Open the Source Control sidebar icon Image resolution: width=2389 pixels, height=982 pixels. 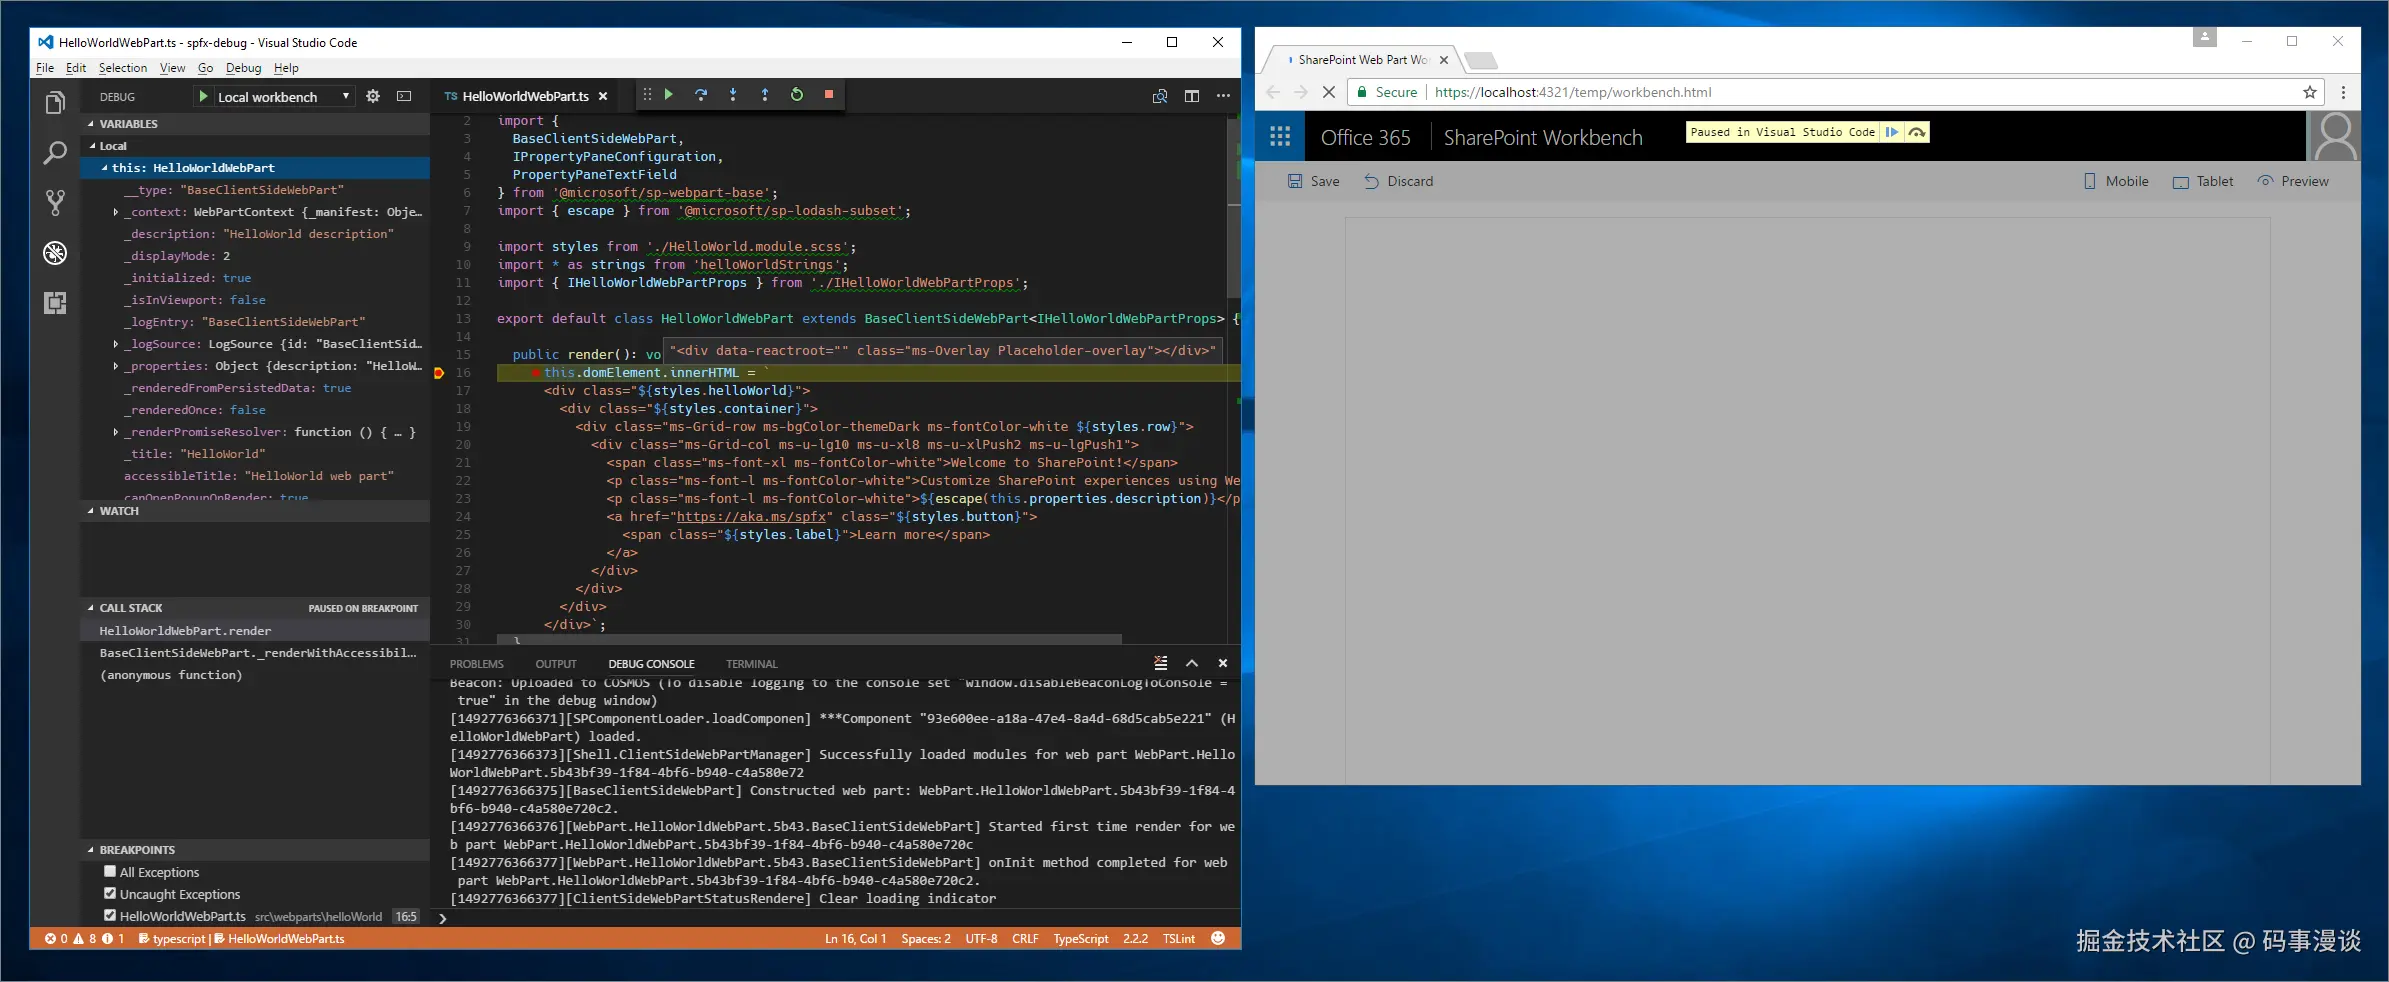click(55, 203)
